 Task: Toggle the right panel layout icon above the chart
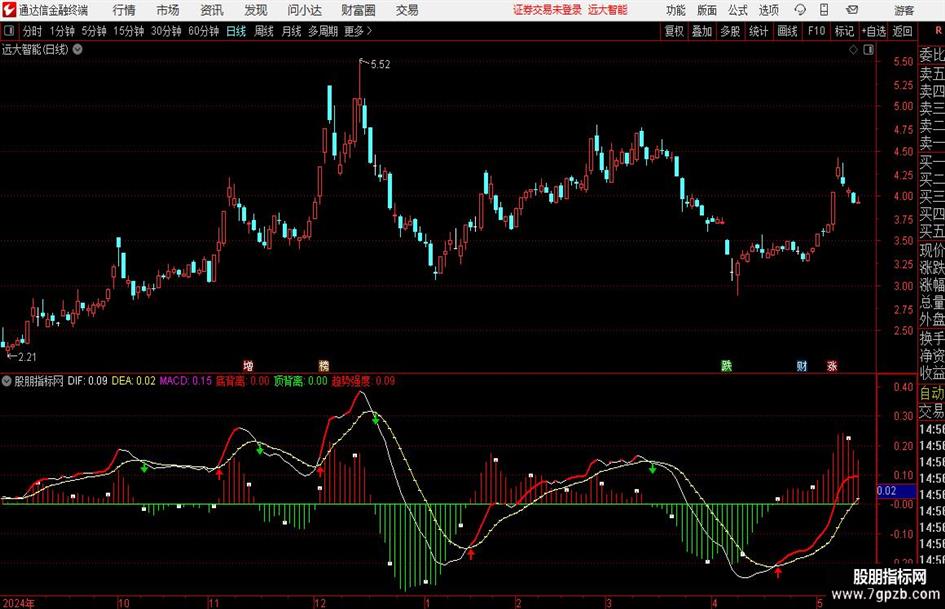click(x=868, y=50)
